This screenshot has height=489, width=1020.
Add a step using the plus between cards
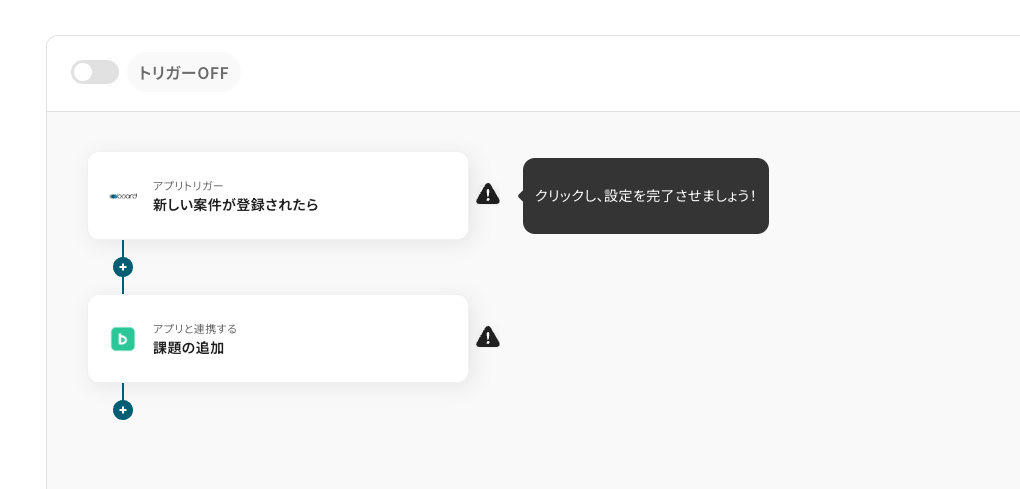[123, 267]
